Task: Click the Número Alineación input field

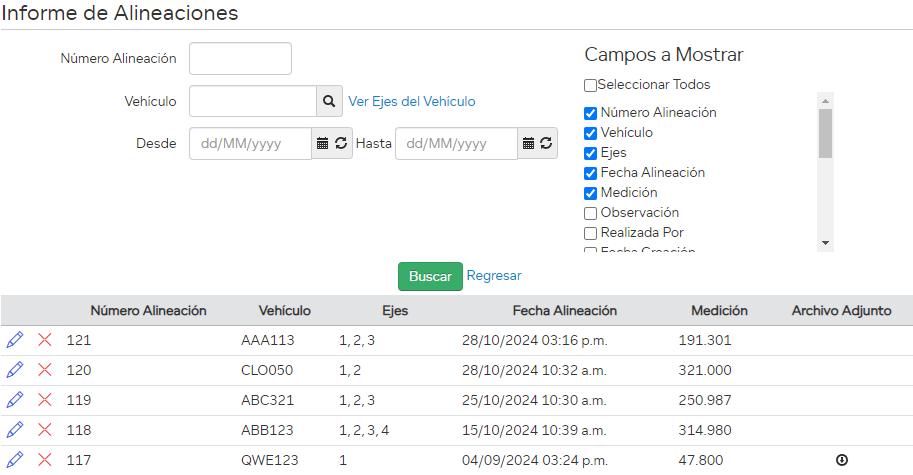Action: click(240, 58)
